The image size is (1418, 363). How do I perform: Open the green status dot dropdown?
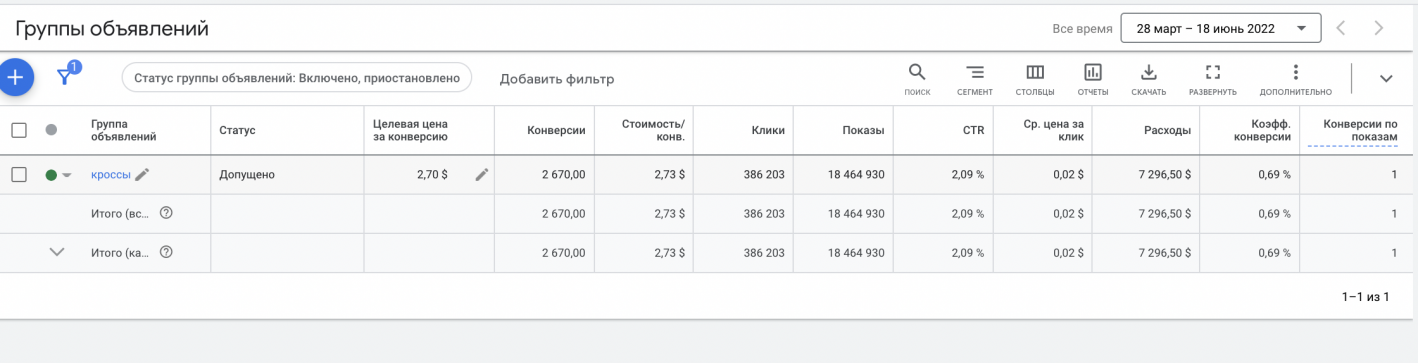(59, 175)
